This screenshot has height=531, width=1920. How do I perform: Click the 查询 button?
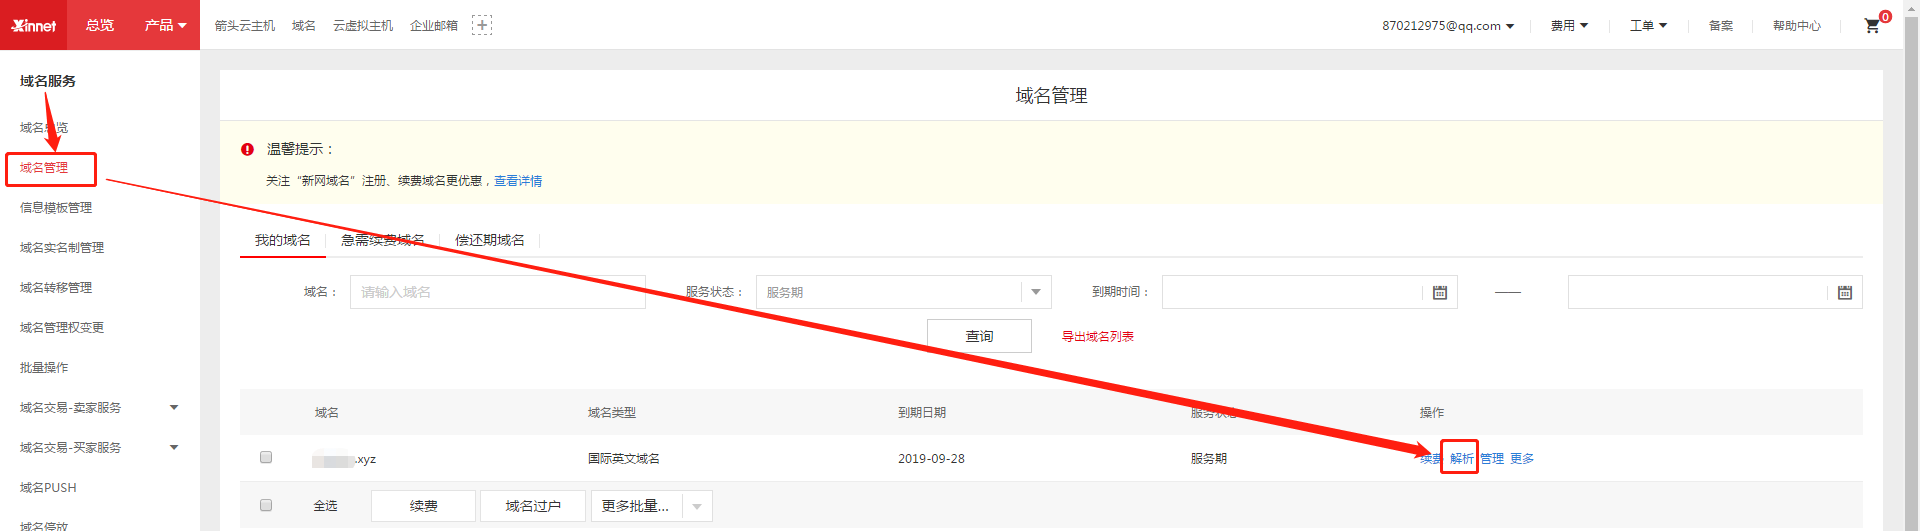pos(978,336)
